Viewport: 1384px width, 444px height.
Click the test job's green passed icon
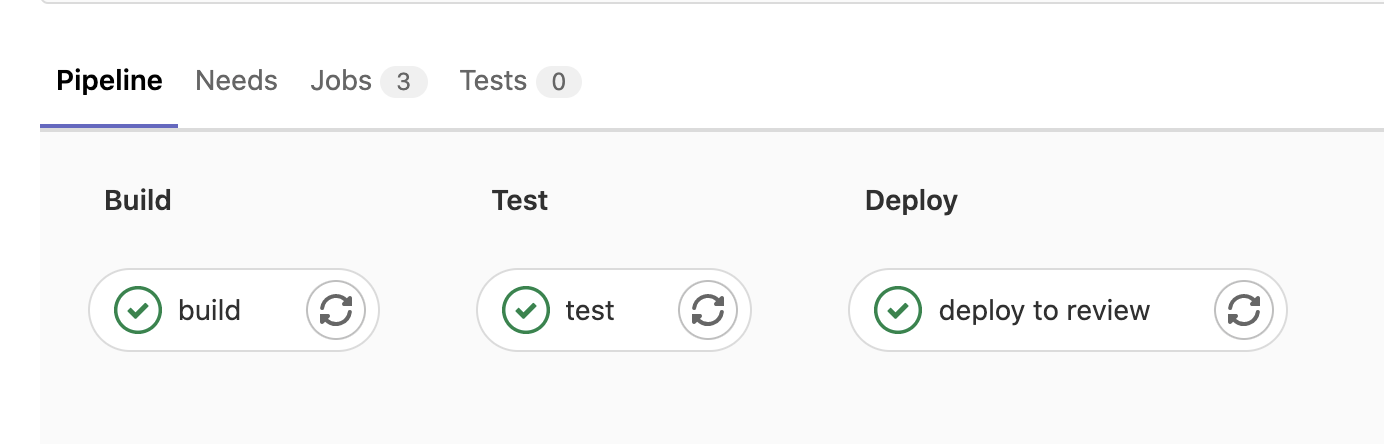tap(525, 310)
